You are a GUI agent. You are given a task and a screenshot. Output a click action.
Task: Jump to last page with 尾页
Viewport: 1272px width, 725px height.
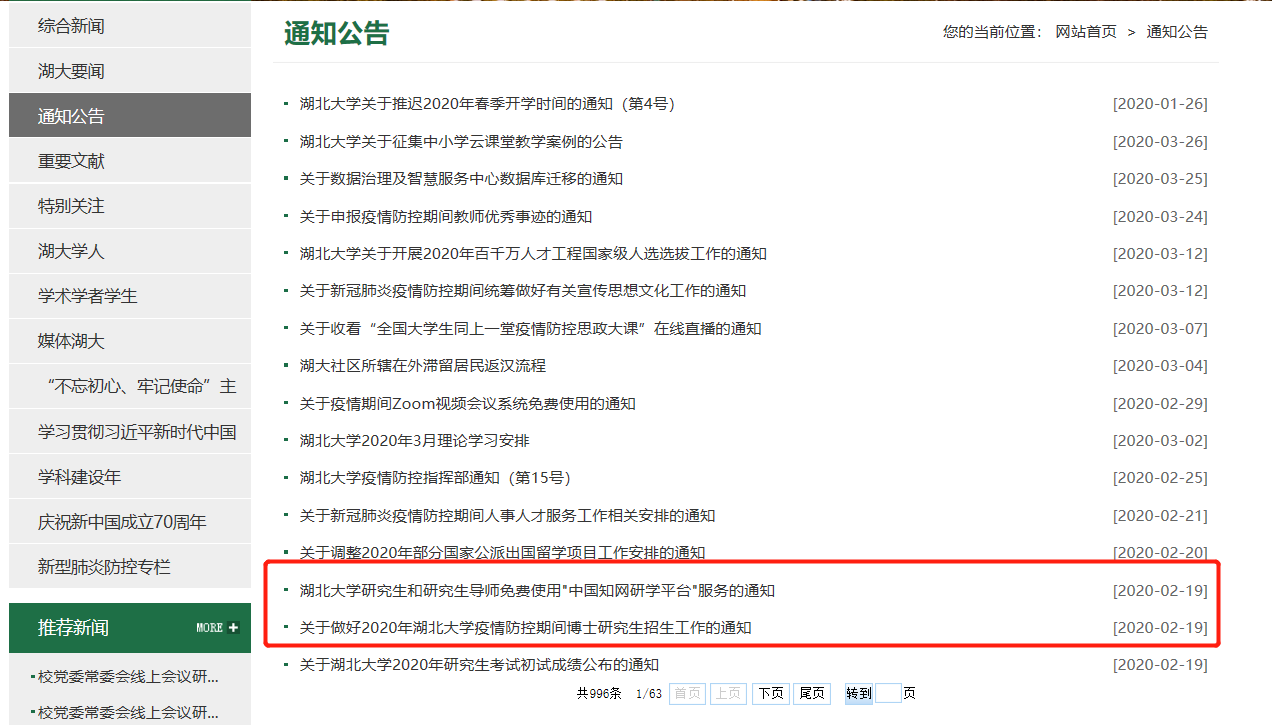coord(812,694)
